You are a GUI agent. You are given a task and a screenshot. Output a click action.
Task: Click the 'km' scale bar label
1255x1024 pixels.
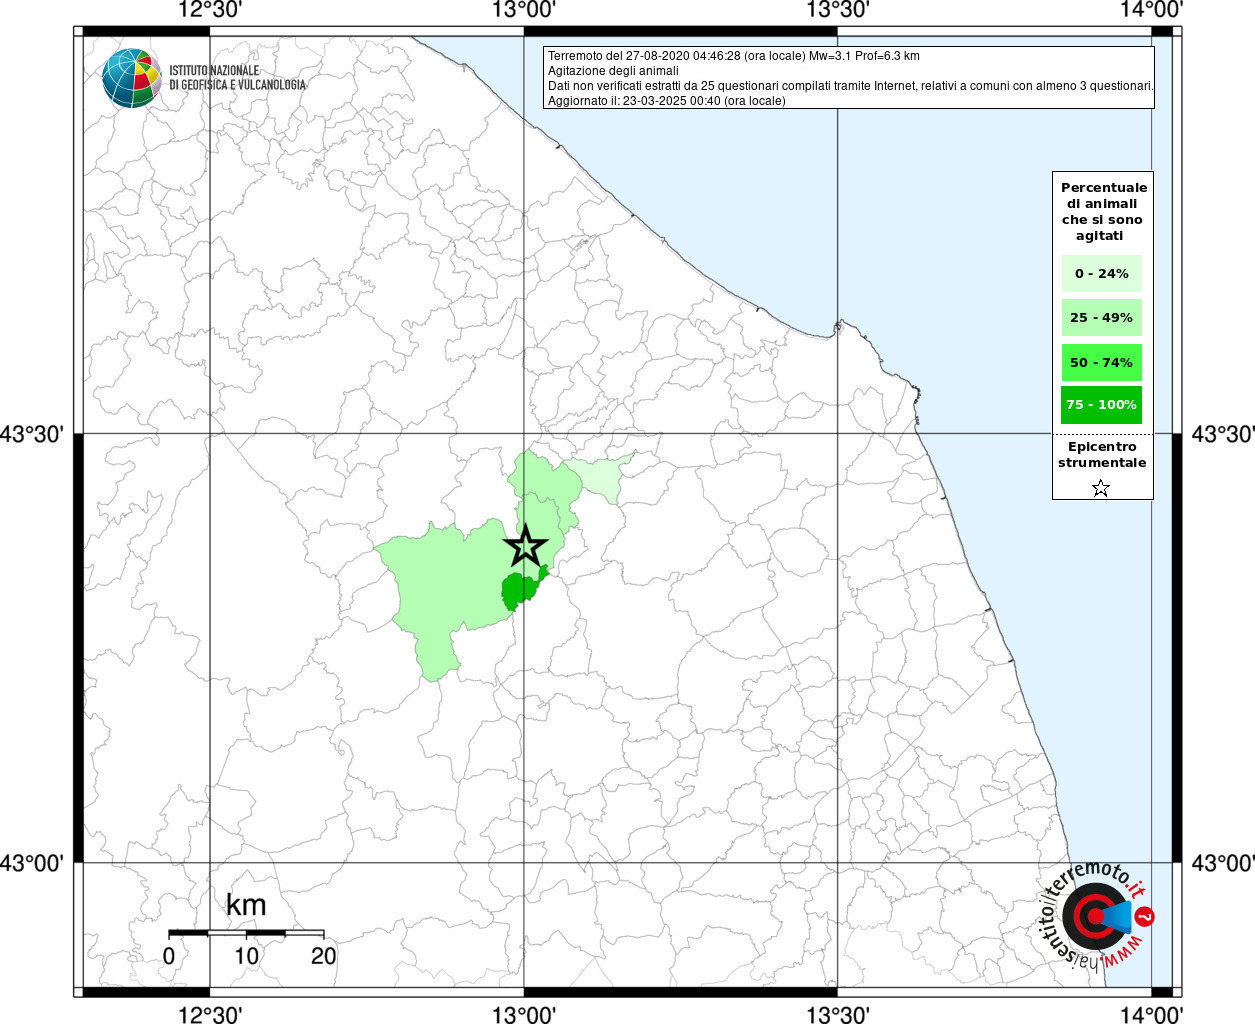coord(246,905)
